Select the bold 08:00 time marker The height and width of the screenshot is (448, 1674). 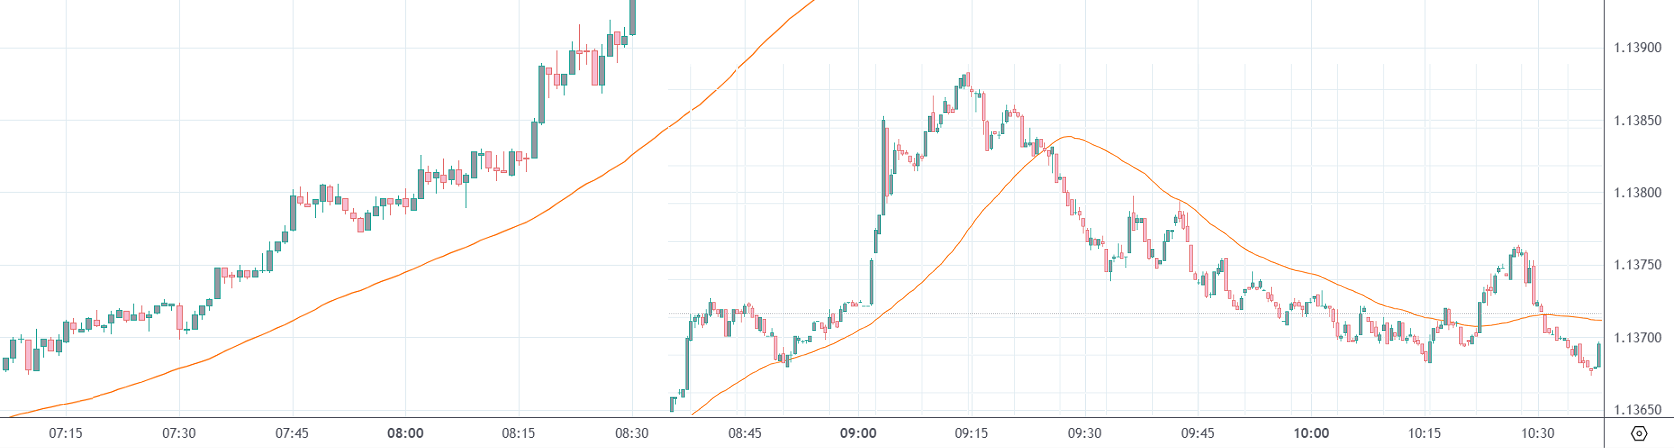(405, 433)
